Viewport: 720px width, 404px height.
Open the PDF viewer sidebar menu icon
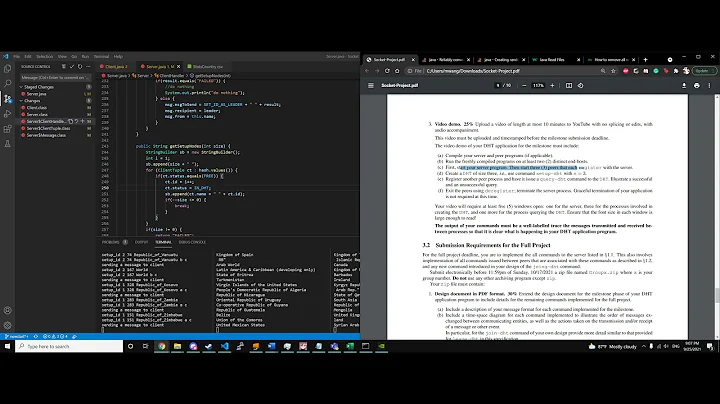click(x=371, y=85)
